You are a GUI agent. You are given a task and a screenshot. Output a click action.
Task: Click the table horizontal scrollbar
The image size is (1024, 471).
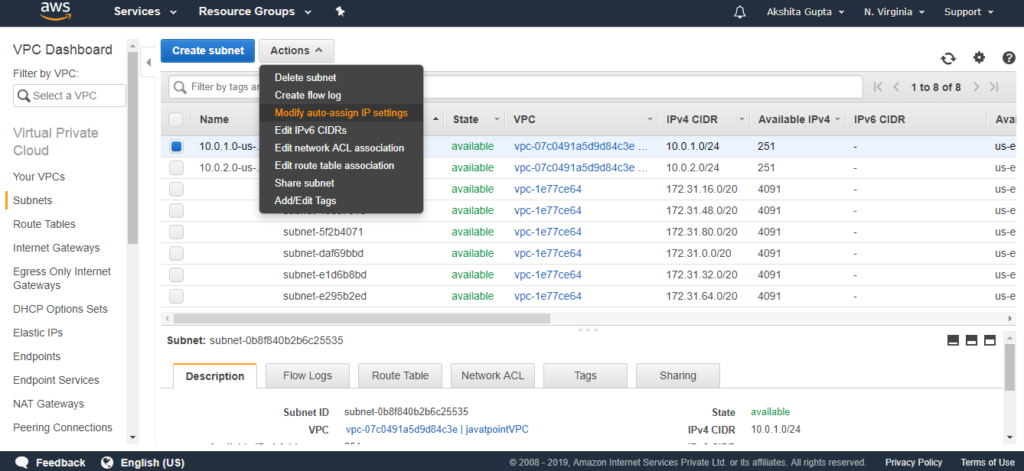pyautogui.click(x=362, y=318)
